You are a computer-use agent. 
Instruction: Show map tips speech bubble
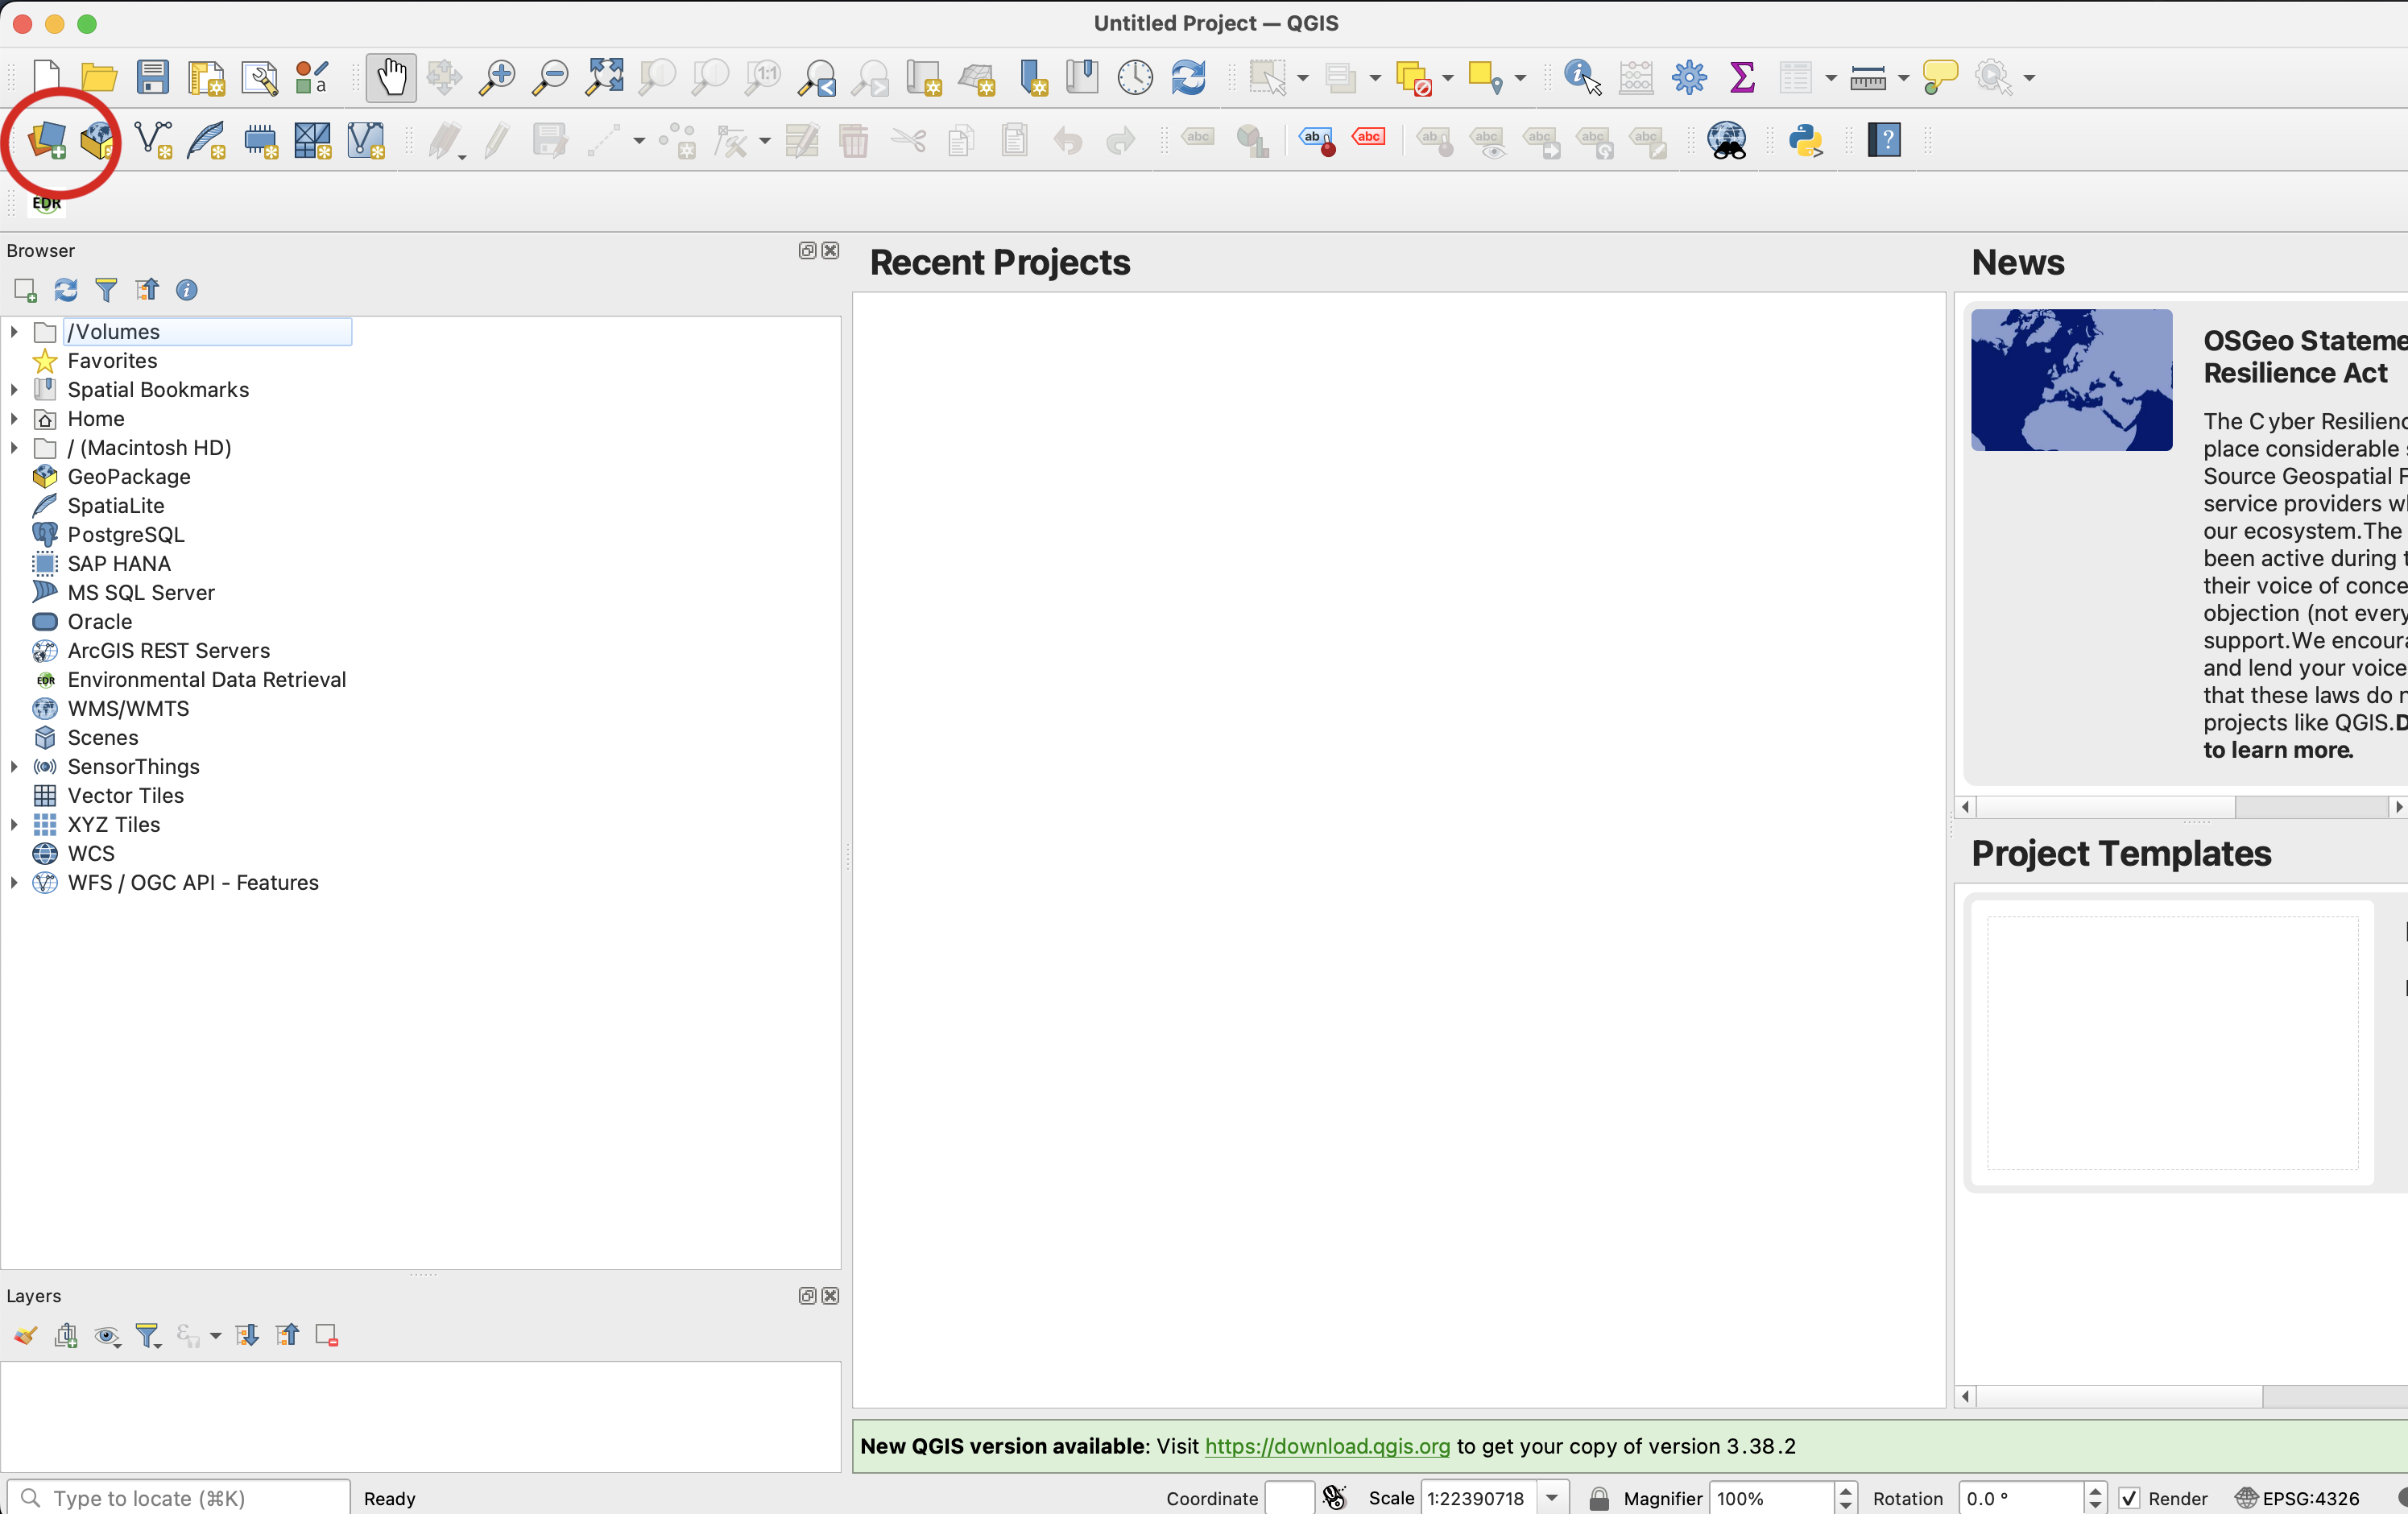pyautogui.click(x=1940, y=77)
